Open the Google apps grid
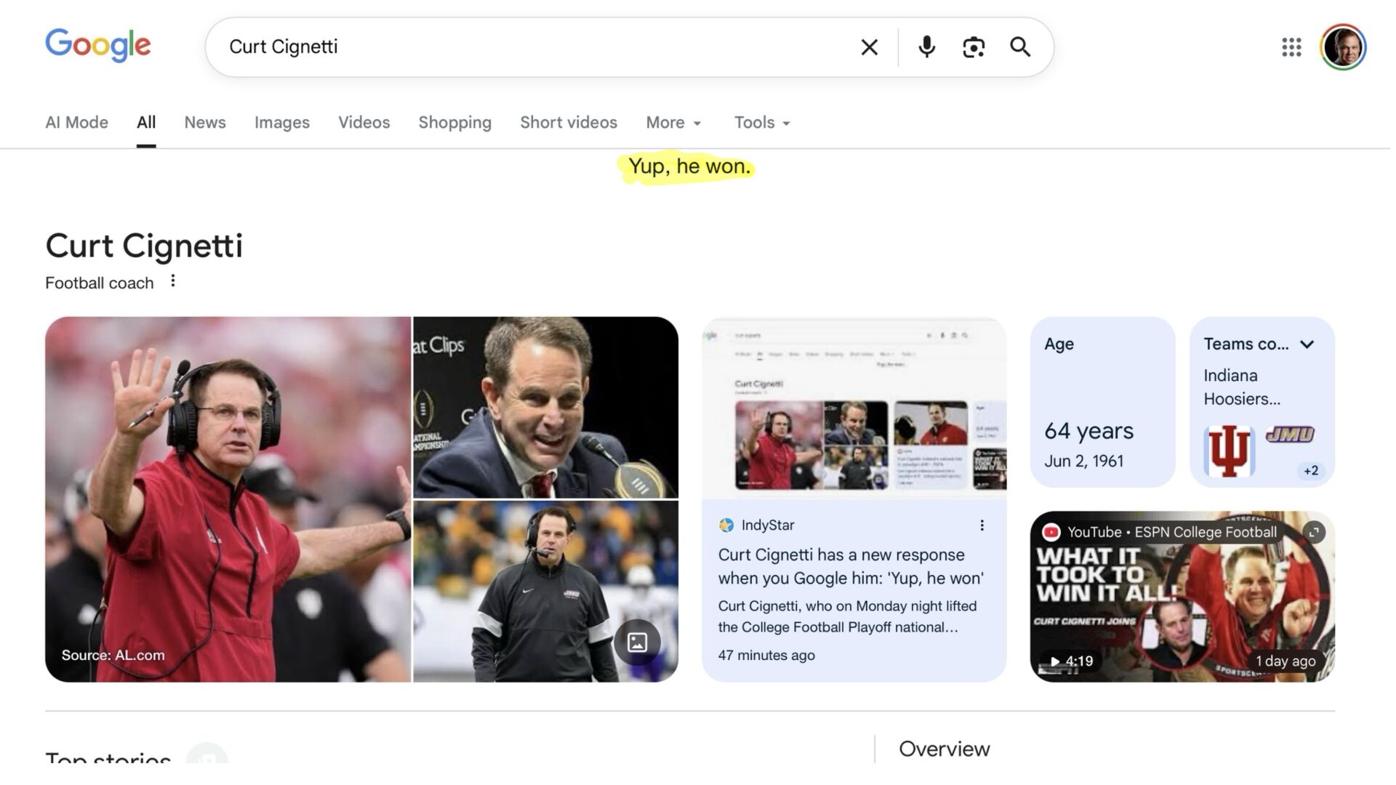Viewport: 1396px width, 785px height. (x=1291, y=47)
